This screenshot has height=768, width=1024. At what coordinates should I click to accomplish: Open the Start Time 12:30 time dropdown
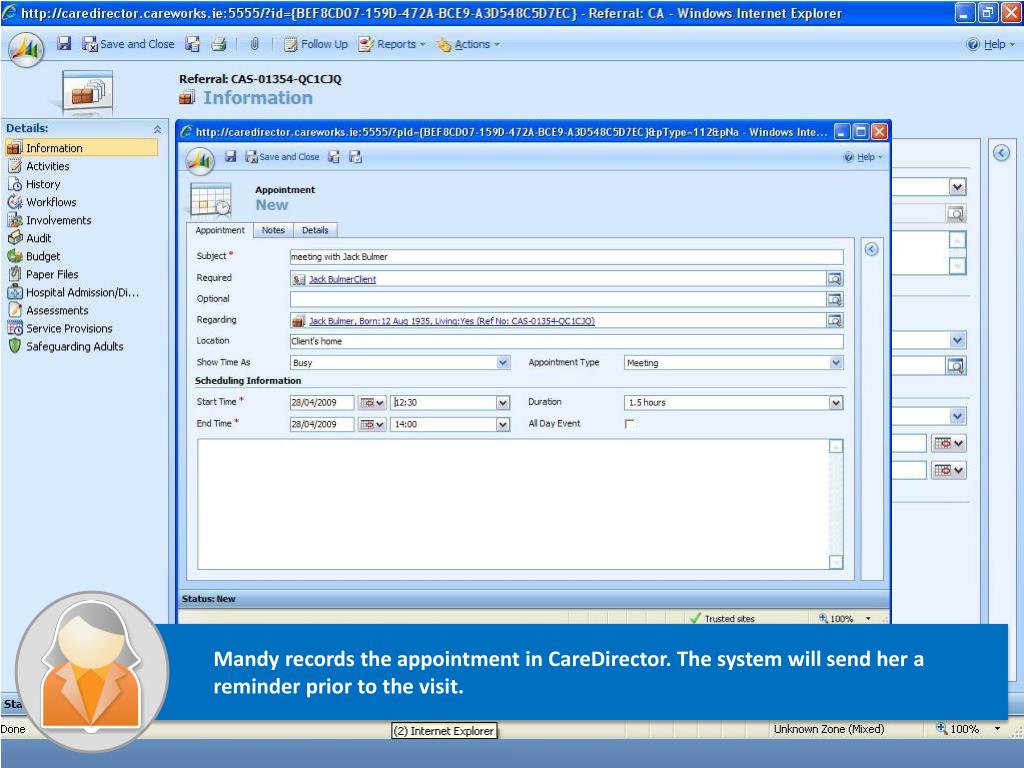(x=503, y=403)
